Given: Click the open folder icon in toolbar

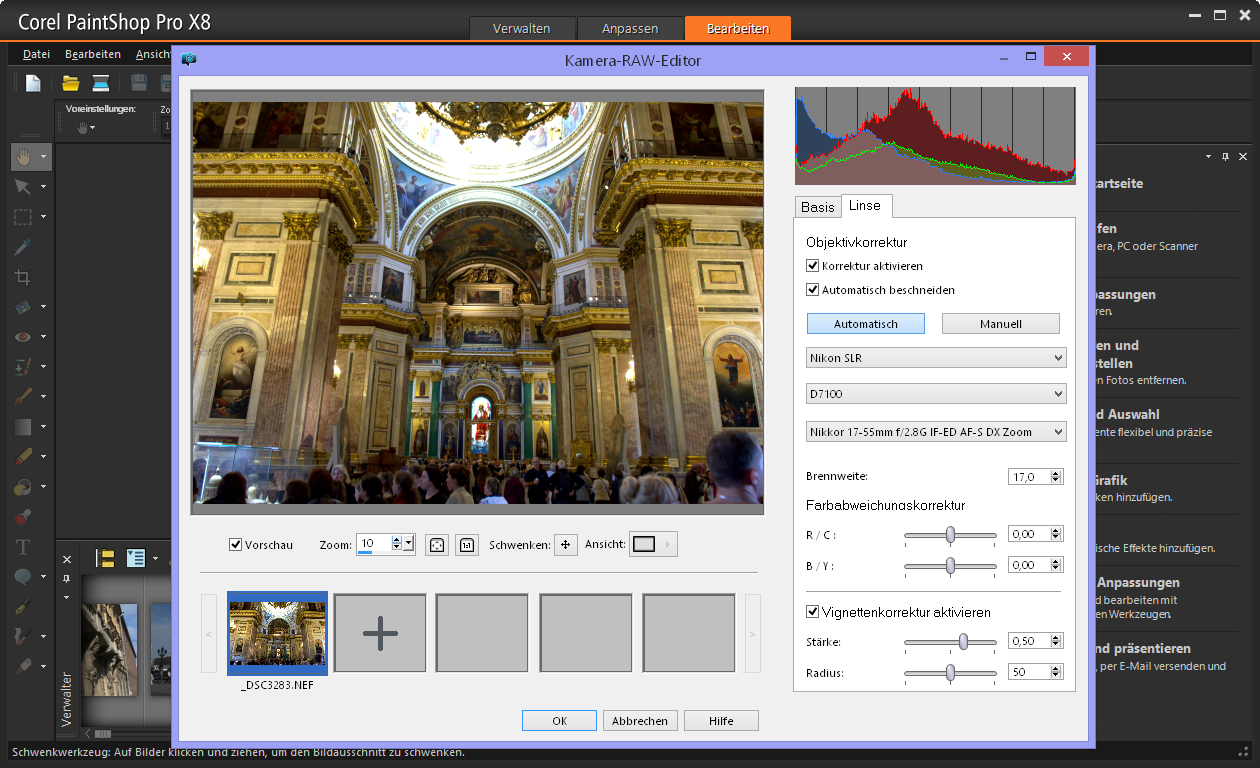Looking at the screenshot, I should click(70, 83).
